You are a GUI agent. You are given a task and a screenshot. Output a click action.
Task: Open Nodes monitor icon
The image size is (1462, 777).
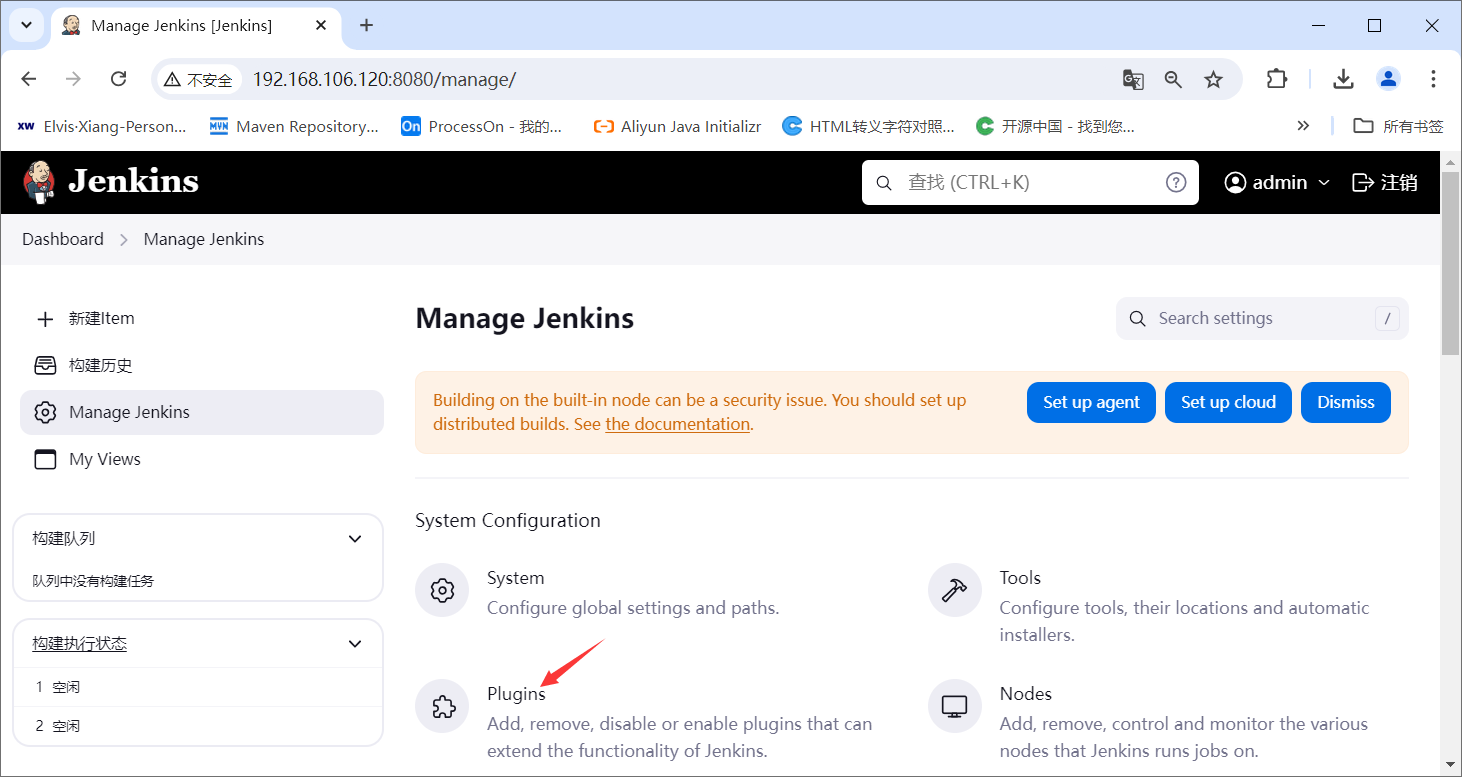coord(955,706)
